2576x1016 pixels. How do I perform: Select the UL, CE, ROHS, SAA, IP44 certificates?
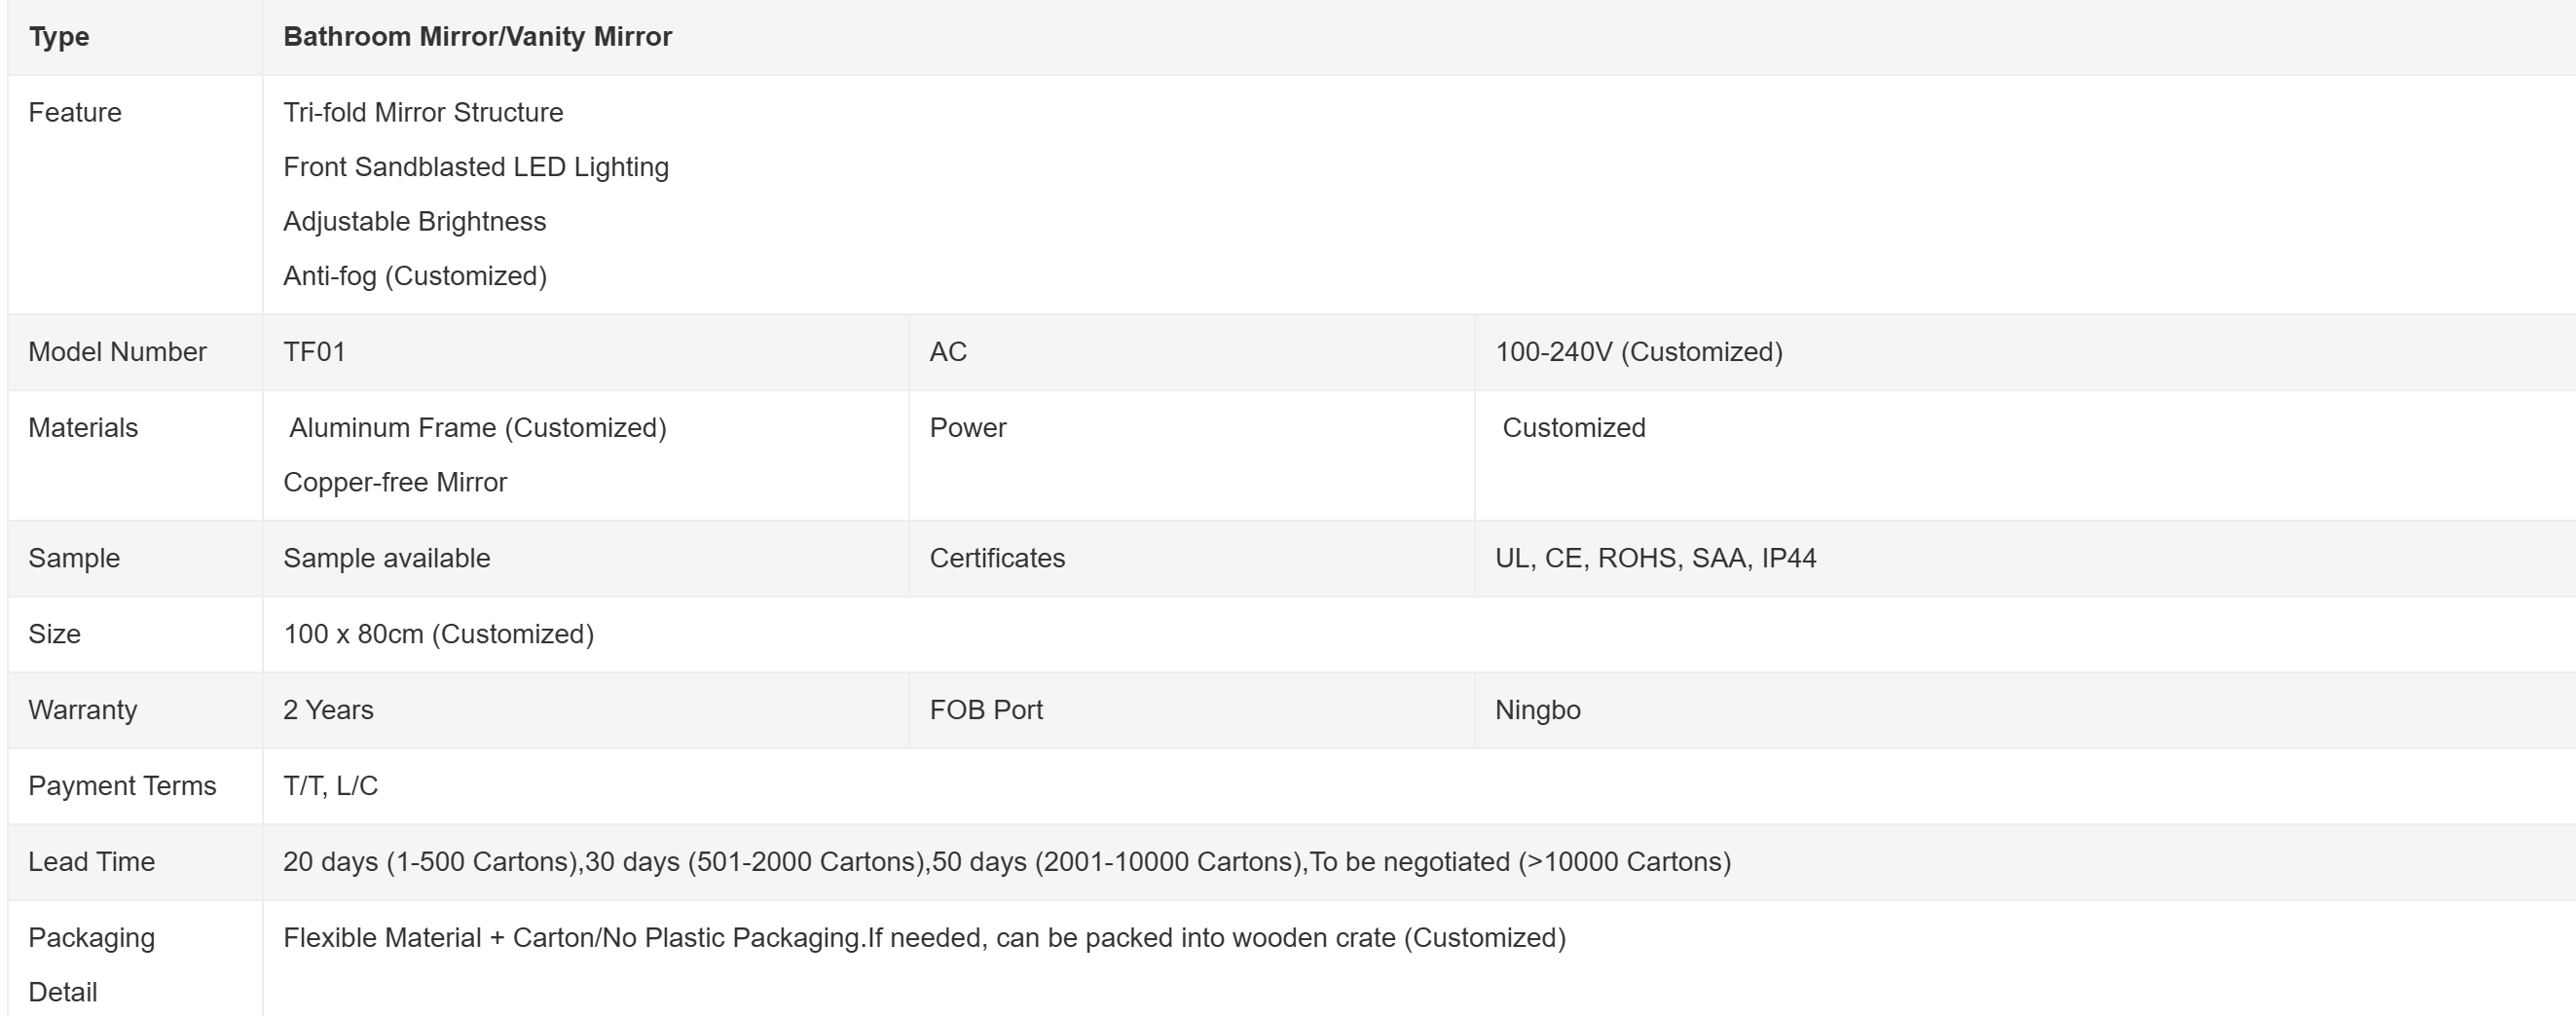point(1655,558)
